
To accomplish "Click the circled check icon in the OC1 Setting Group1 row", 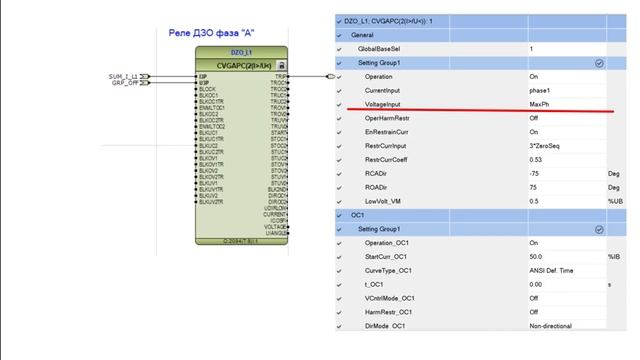I will pos(599,229).
